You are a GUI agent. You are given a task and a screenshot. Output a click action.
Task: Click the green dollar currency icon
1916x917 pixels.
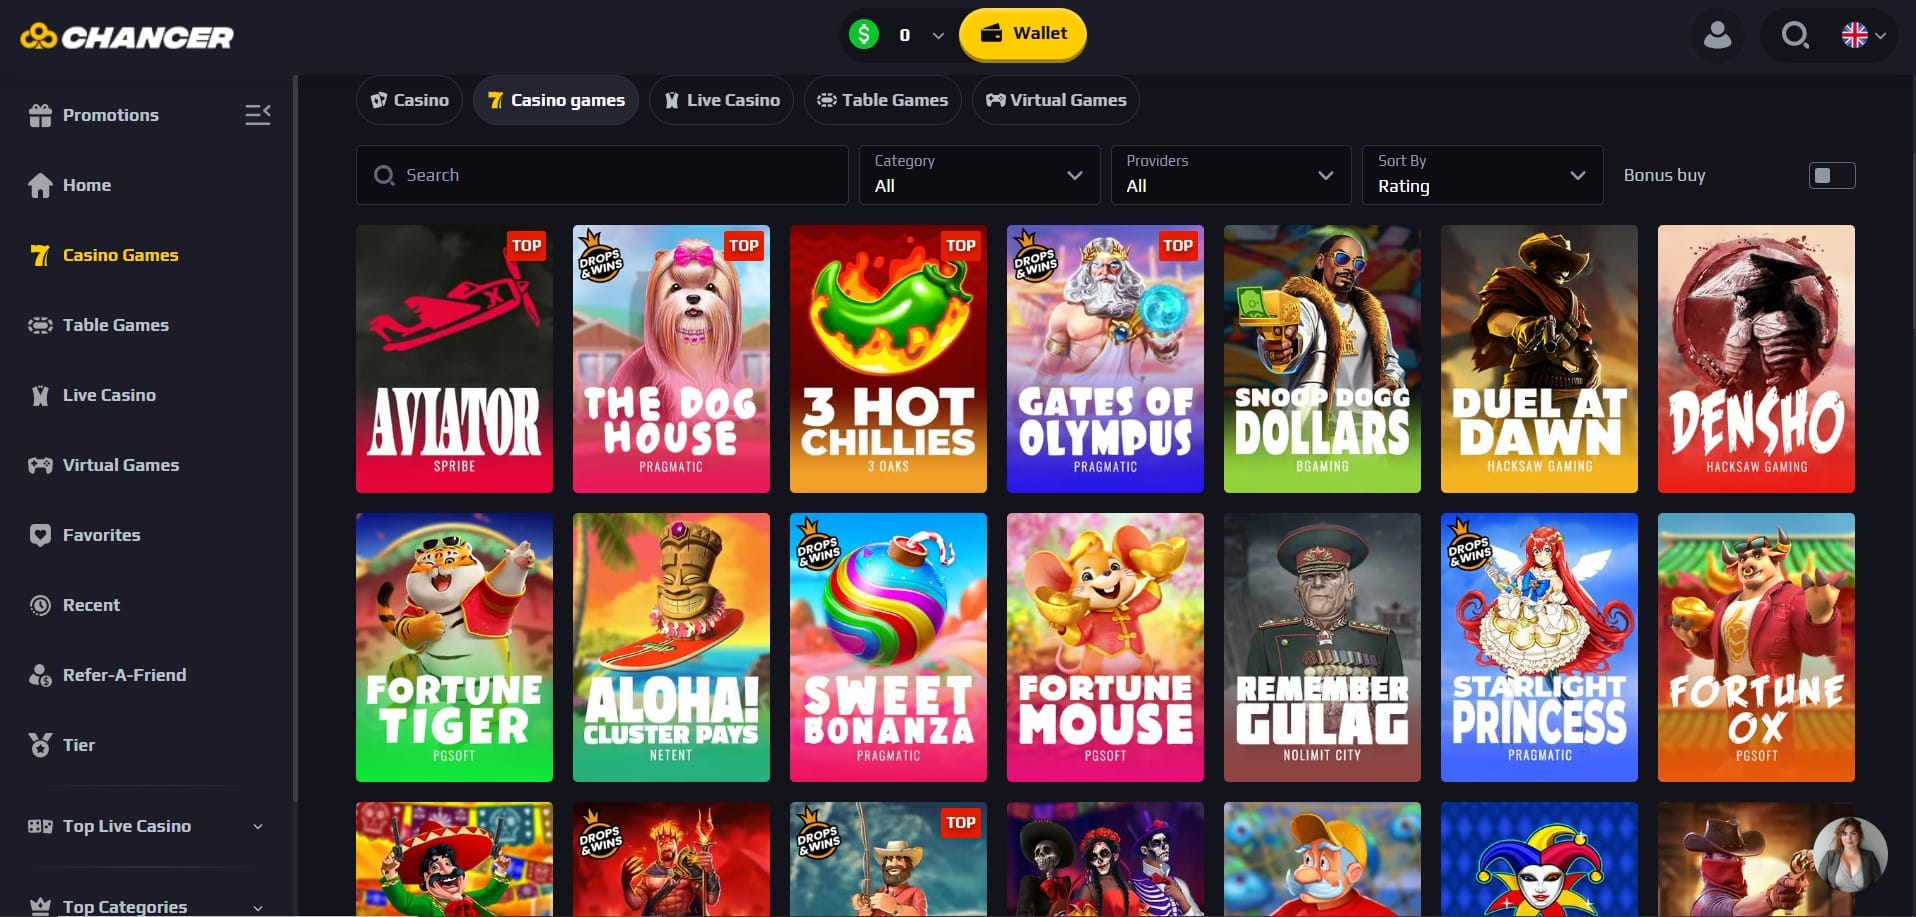[x=864, y=34]
